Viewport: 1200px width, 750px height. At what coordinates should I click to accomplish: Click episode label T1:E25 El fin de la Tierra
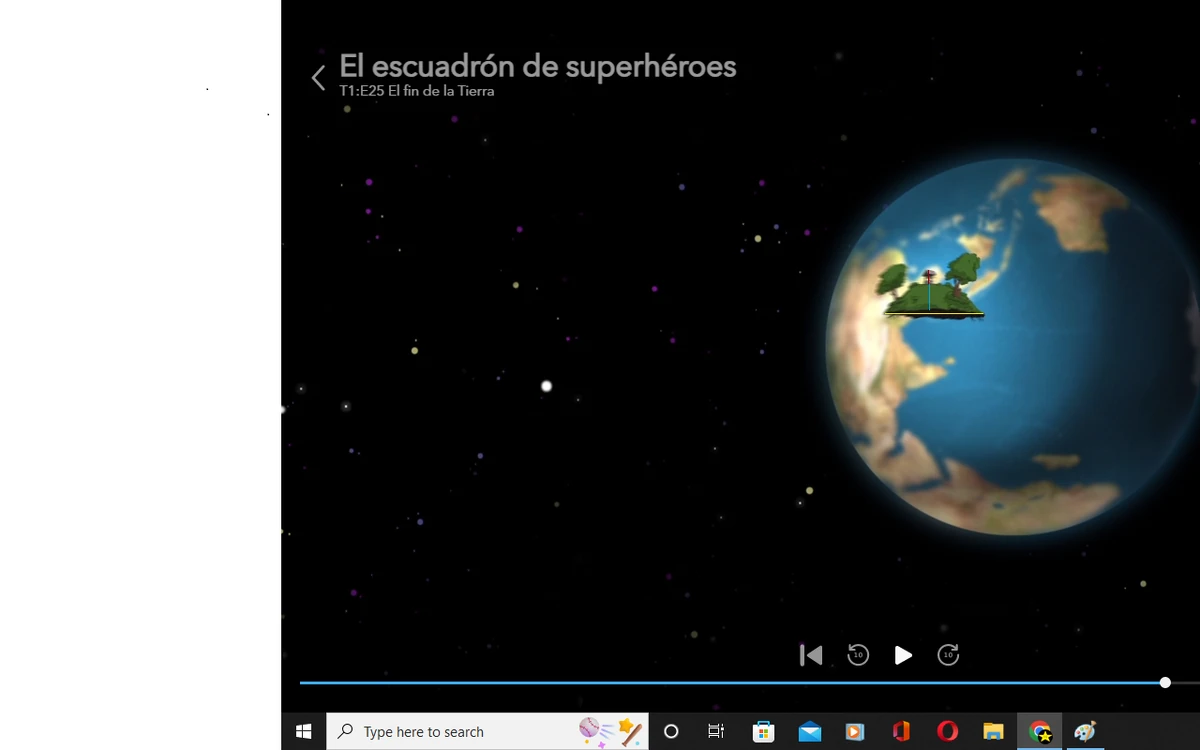click(417, 91)
